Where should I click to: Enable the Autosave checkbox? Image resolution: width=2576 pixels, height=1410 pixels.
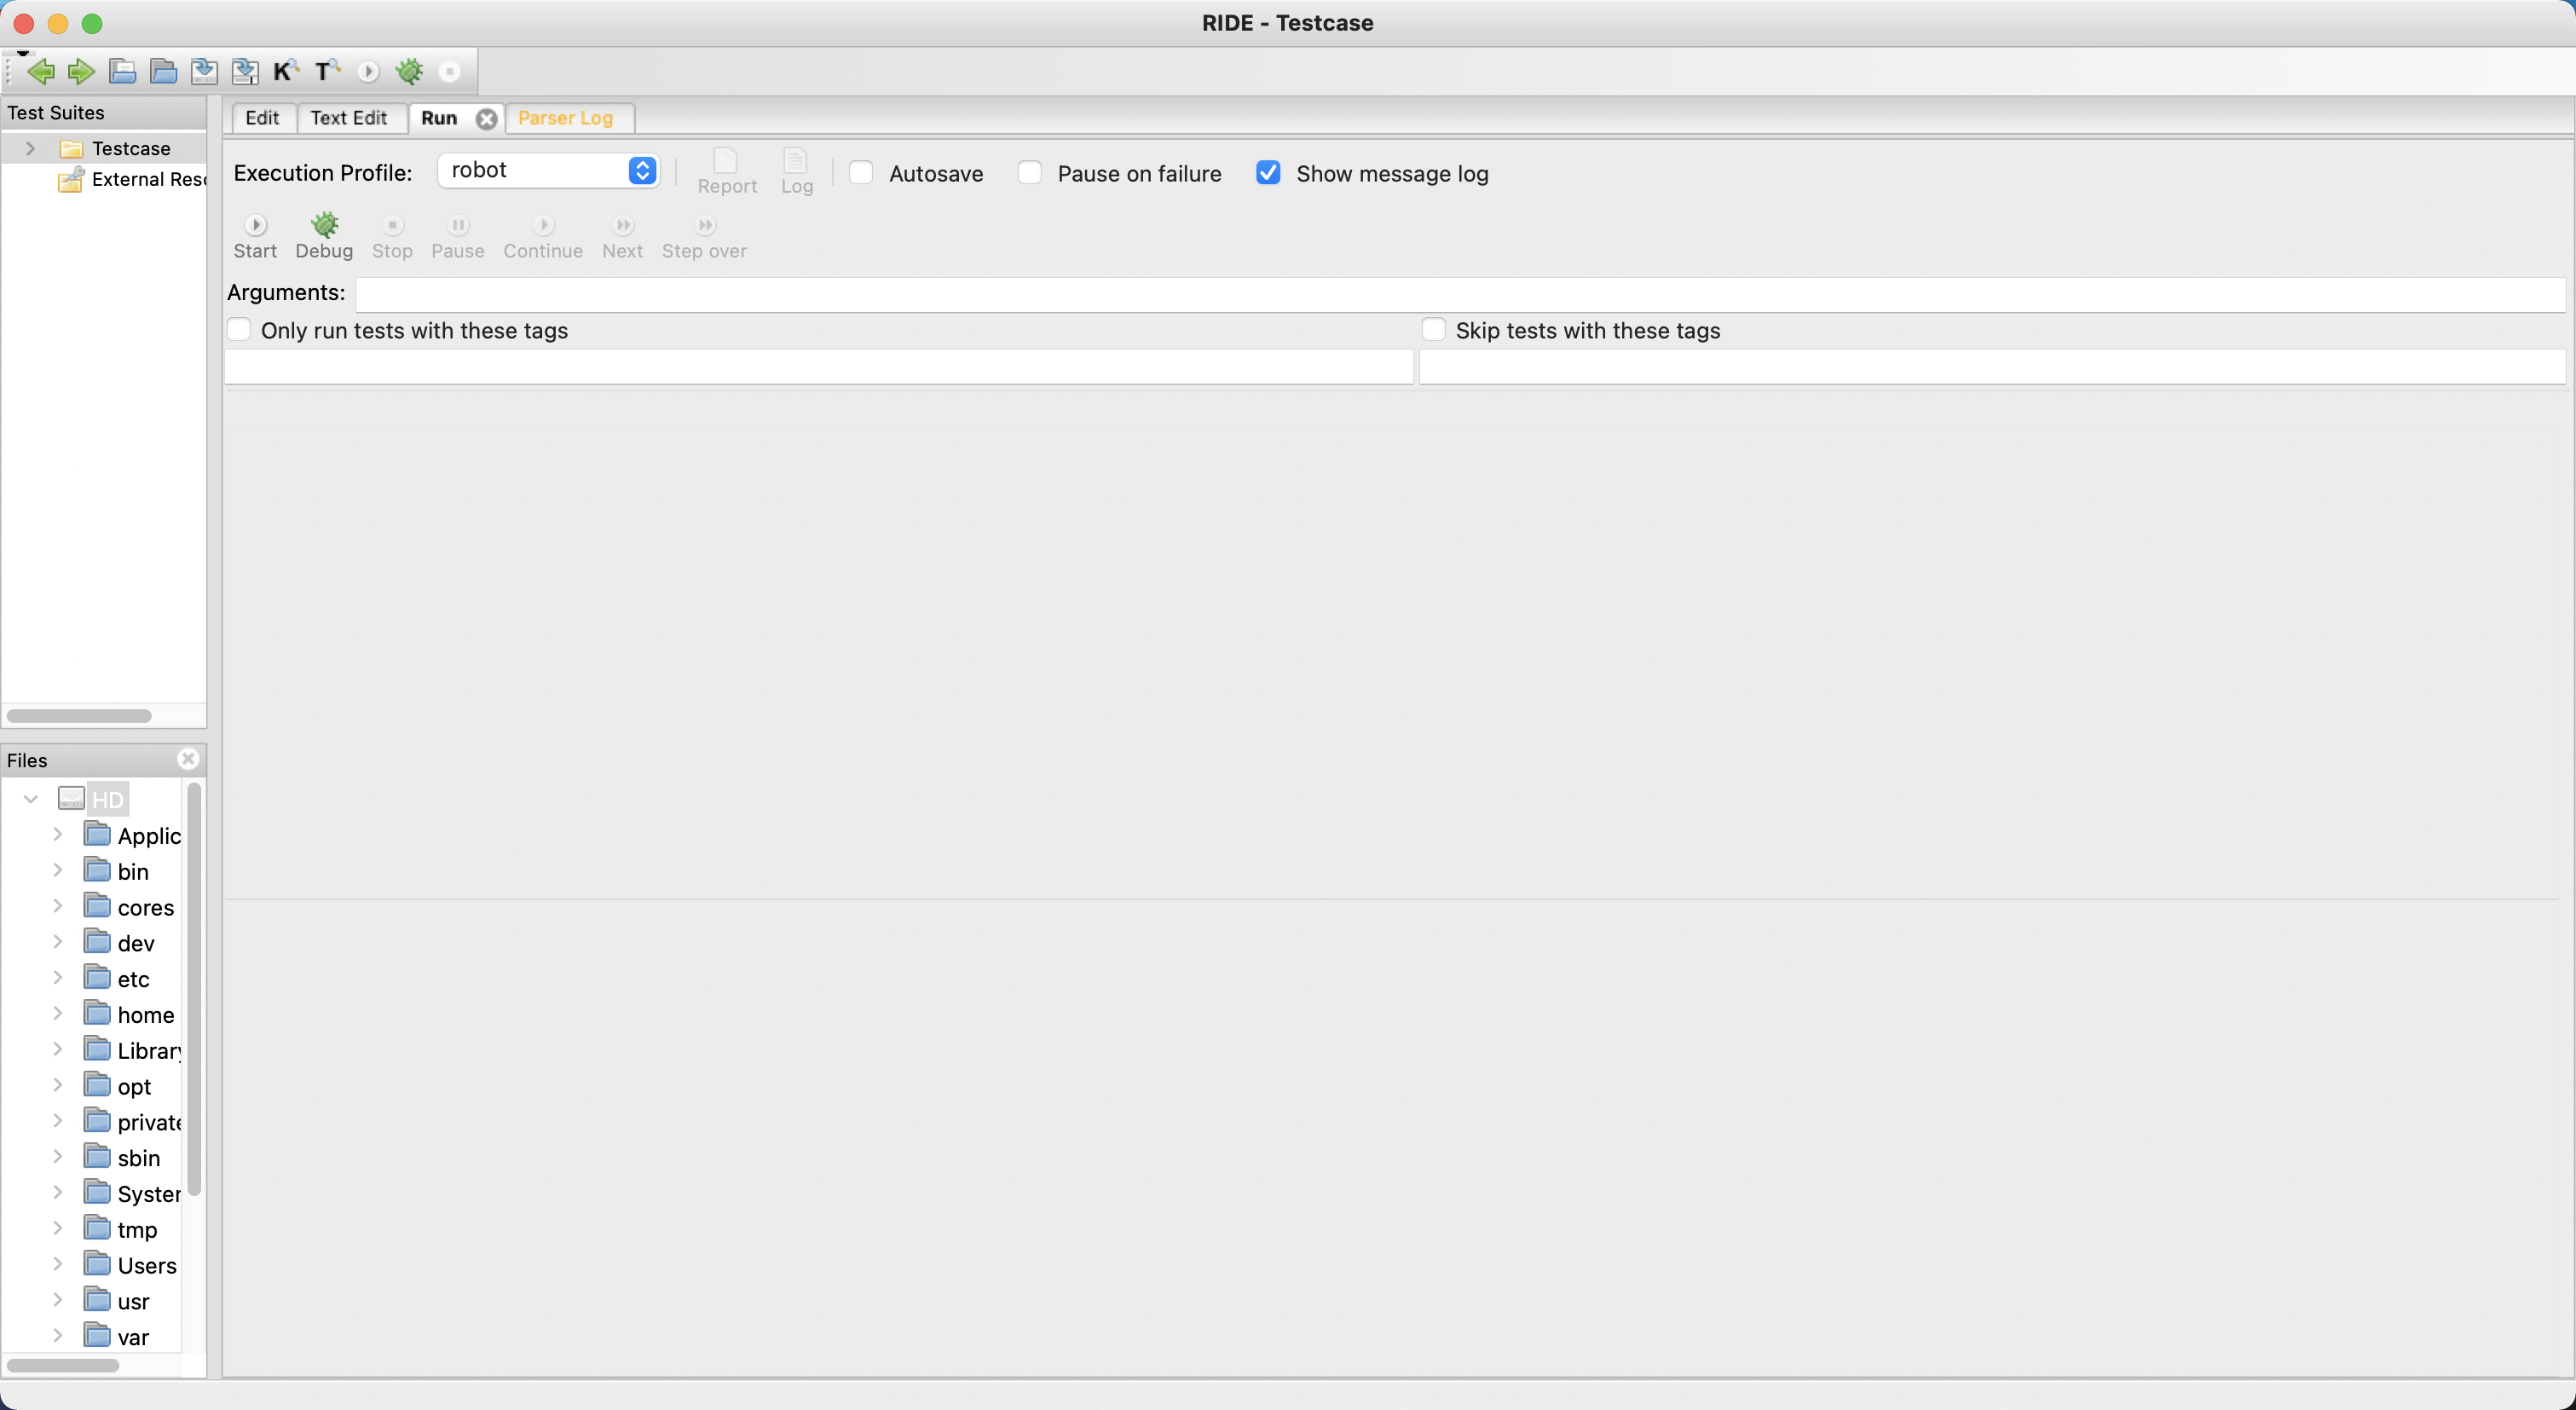861,173
